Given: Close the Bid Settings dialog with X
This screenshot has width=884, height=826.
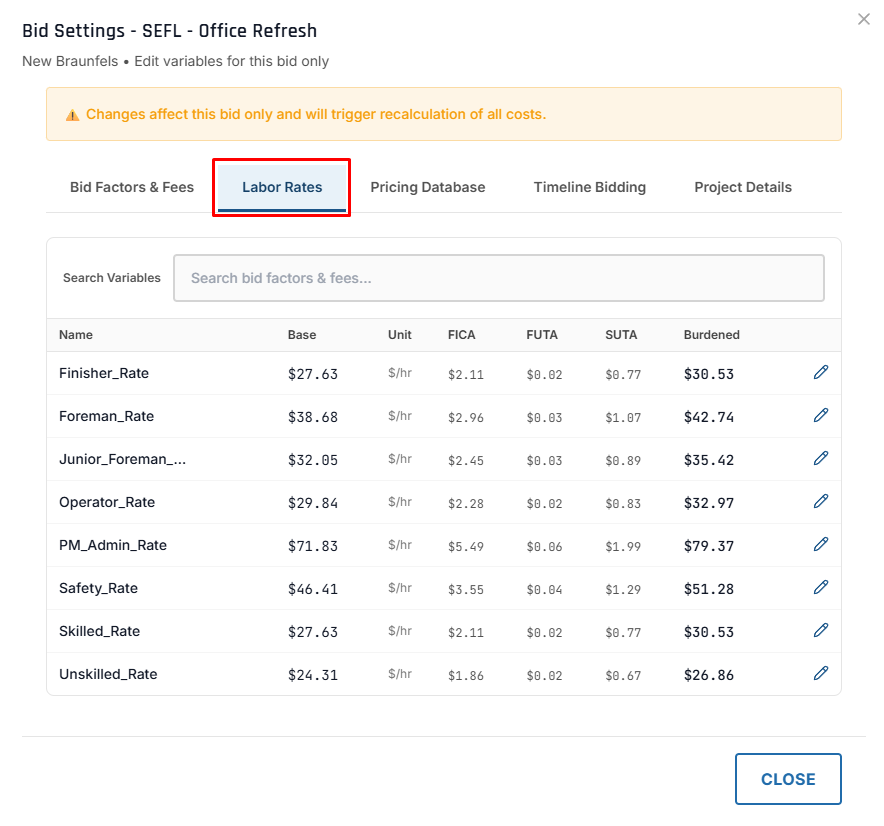Looking at the screenshot, I should 863,19.
